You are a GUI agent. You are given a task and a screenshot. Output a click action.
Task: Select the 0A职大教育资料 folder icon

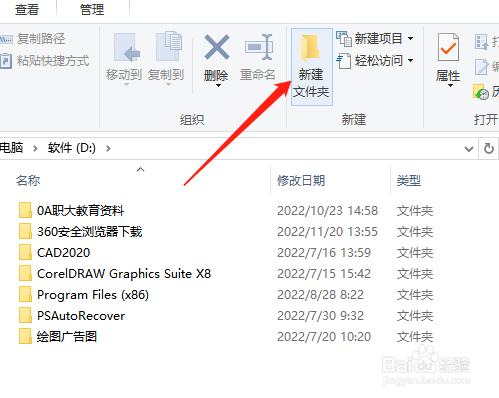(25, 210)
